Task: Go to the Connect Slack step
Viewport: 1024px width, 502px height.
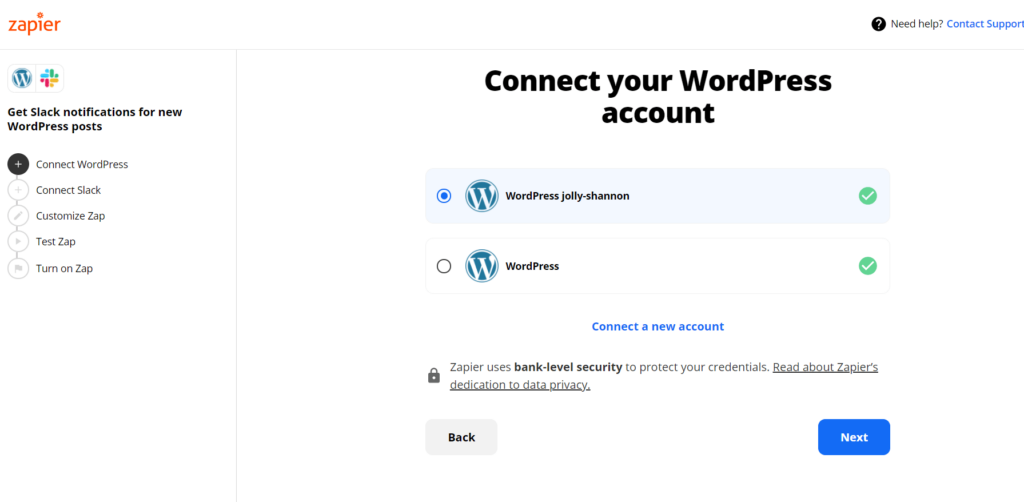Action: tap(69, 190)
